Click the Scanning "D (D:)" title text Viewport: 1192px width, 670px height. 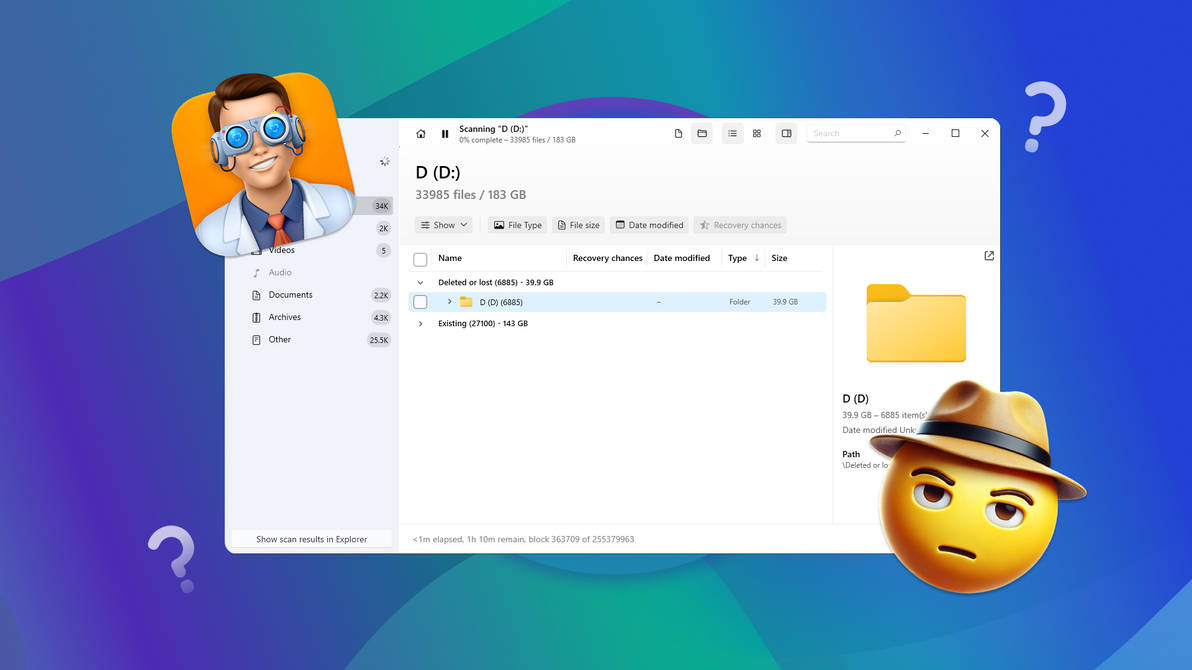(493, 129)
